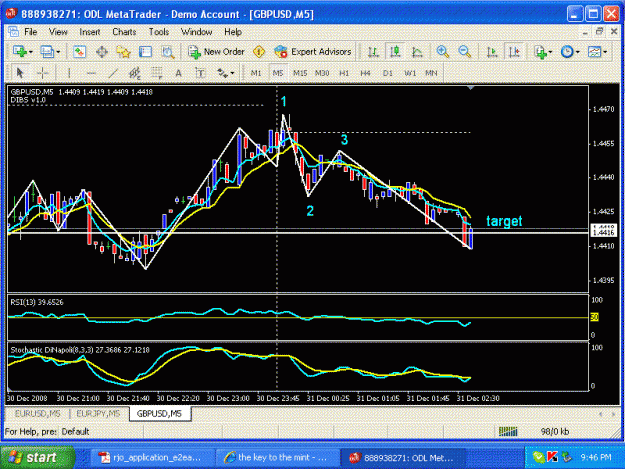Select the Fibonacci retracement tool

point(157,73)
